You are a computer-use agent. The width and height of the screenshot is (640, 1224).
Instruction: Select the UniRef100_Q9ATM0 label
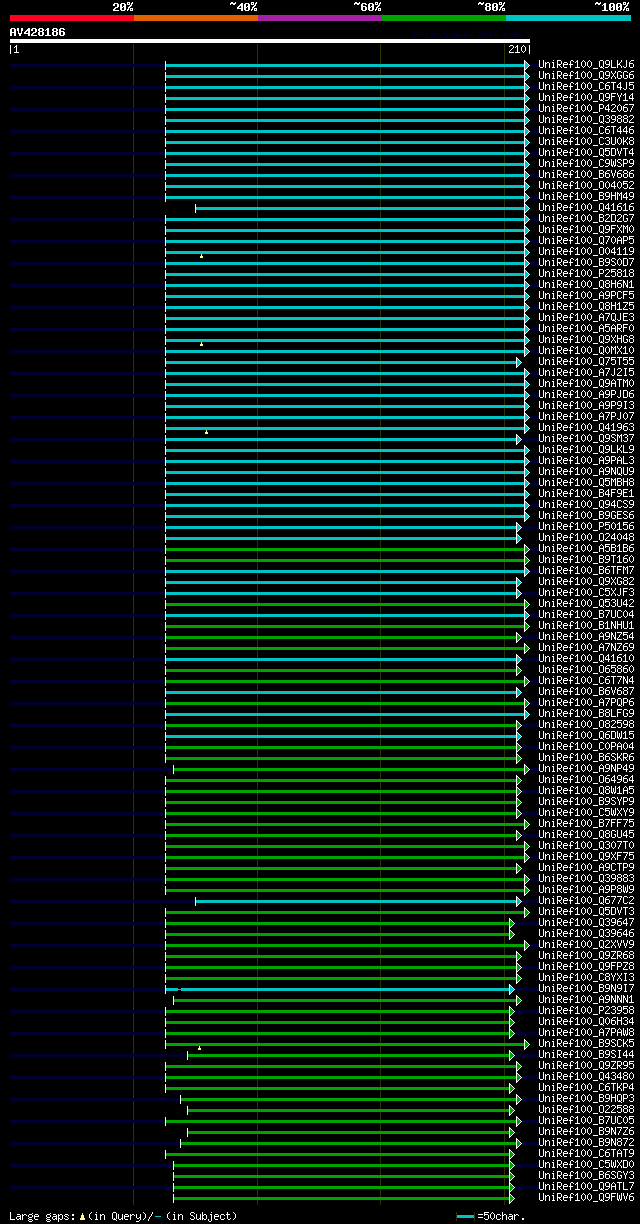click(586, 384)
